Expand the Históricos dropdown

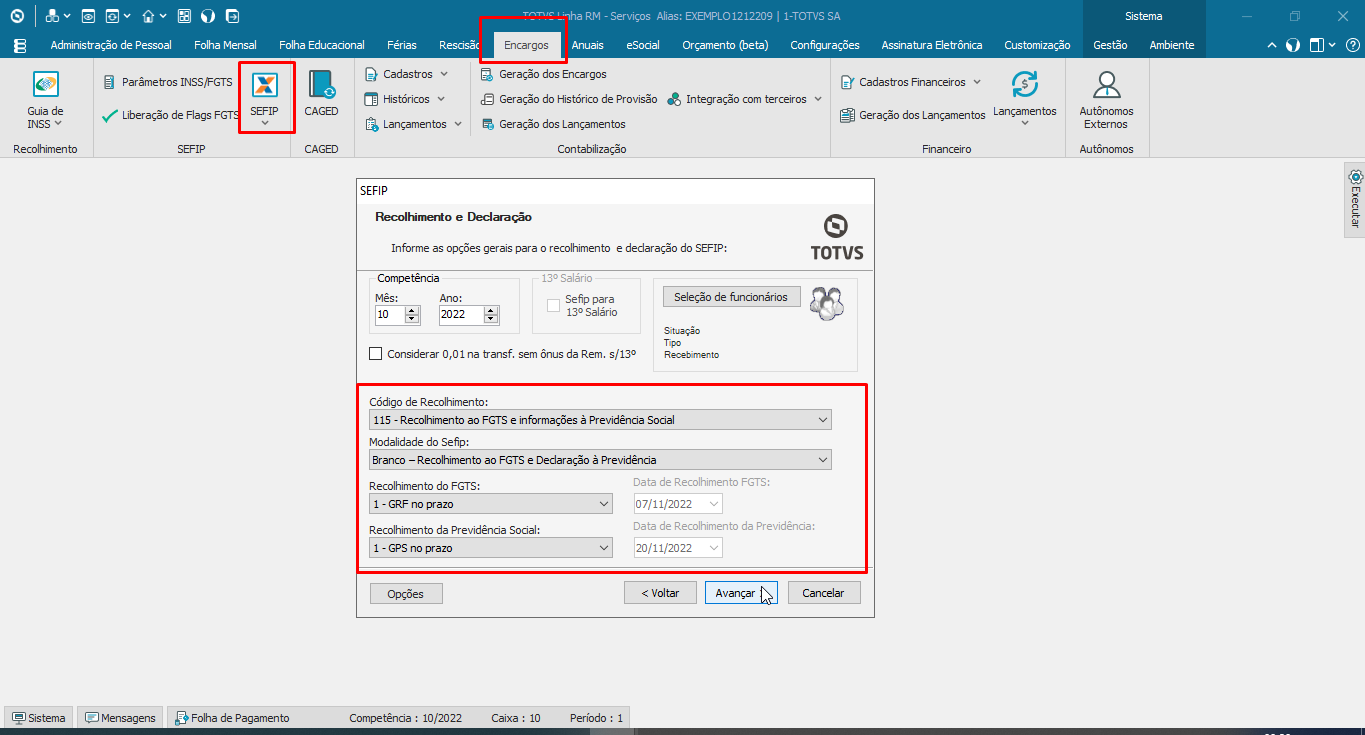[x=440, y=99]
